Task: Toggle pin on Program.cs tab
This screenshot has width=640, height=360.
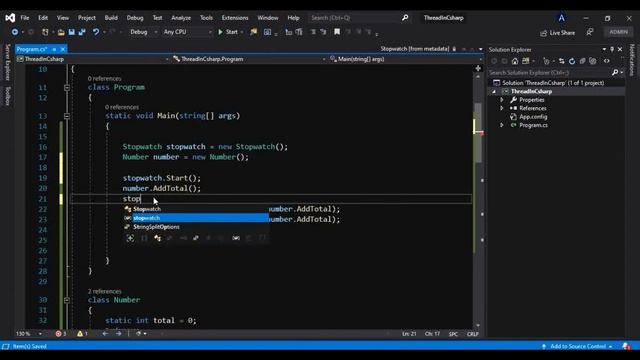Action: (54, 49)
